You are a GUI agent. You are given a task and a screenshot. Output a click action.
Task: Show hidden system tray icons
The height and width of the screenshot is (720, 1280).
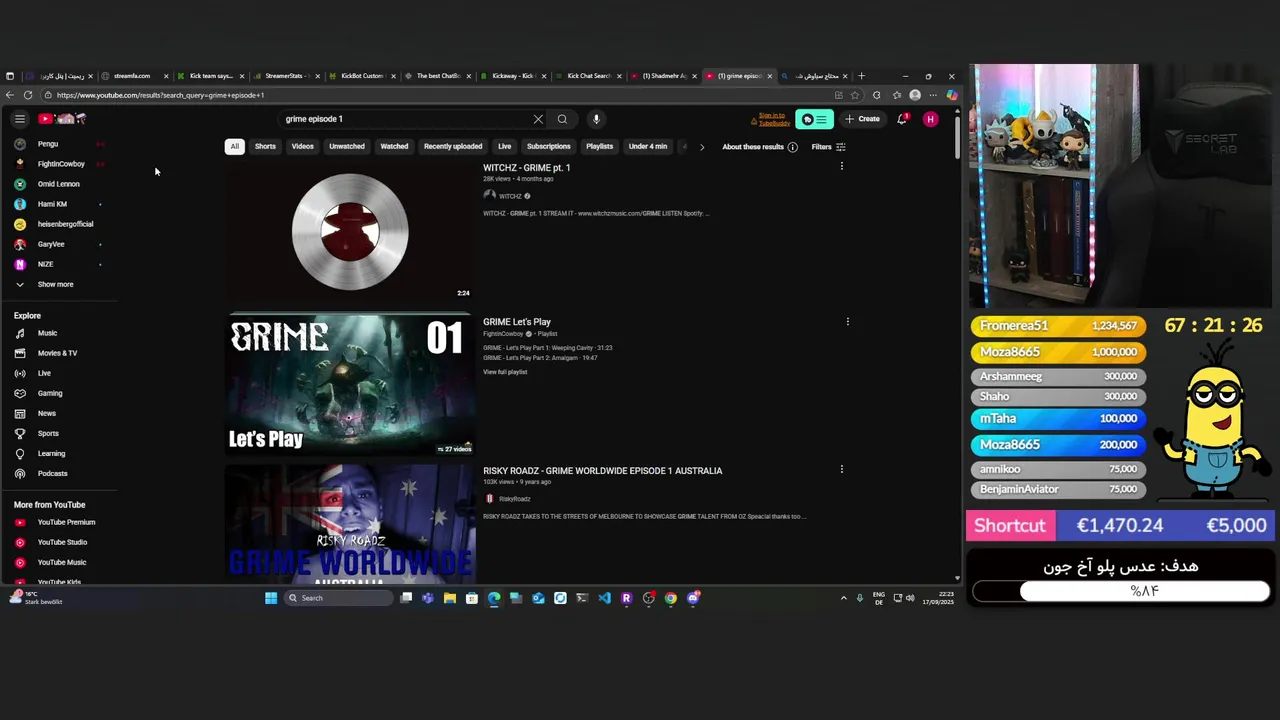pos(843,598)
